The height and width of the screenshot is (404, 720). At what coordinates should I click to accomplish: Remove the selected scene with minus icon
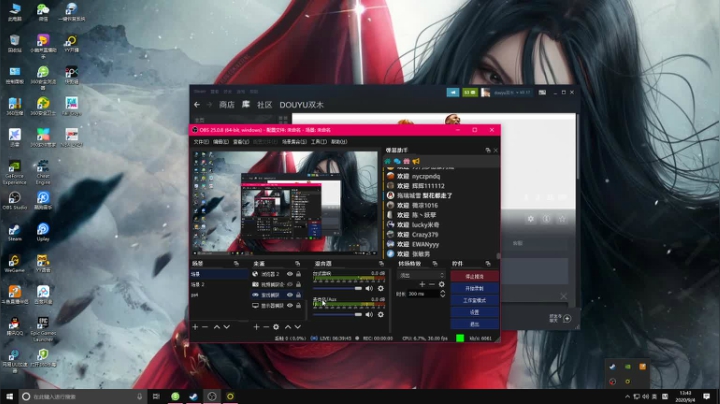click(x=205, y=327)
